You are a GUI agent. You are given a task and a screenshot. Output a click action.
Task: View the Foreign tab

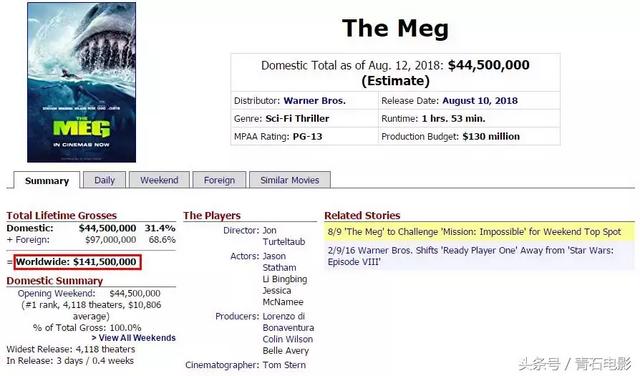pos(219,180)
